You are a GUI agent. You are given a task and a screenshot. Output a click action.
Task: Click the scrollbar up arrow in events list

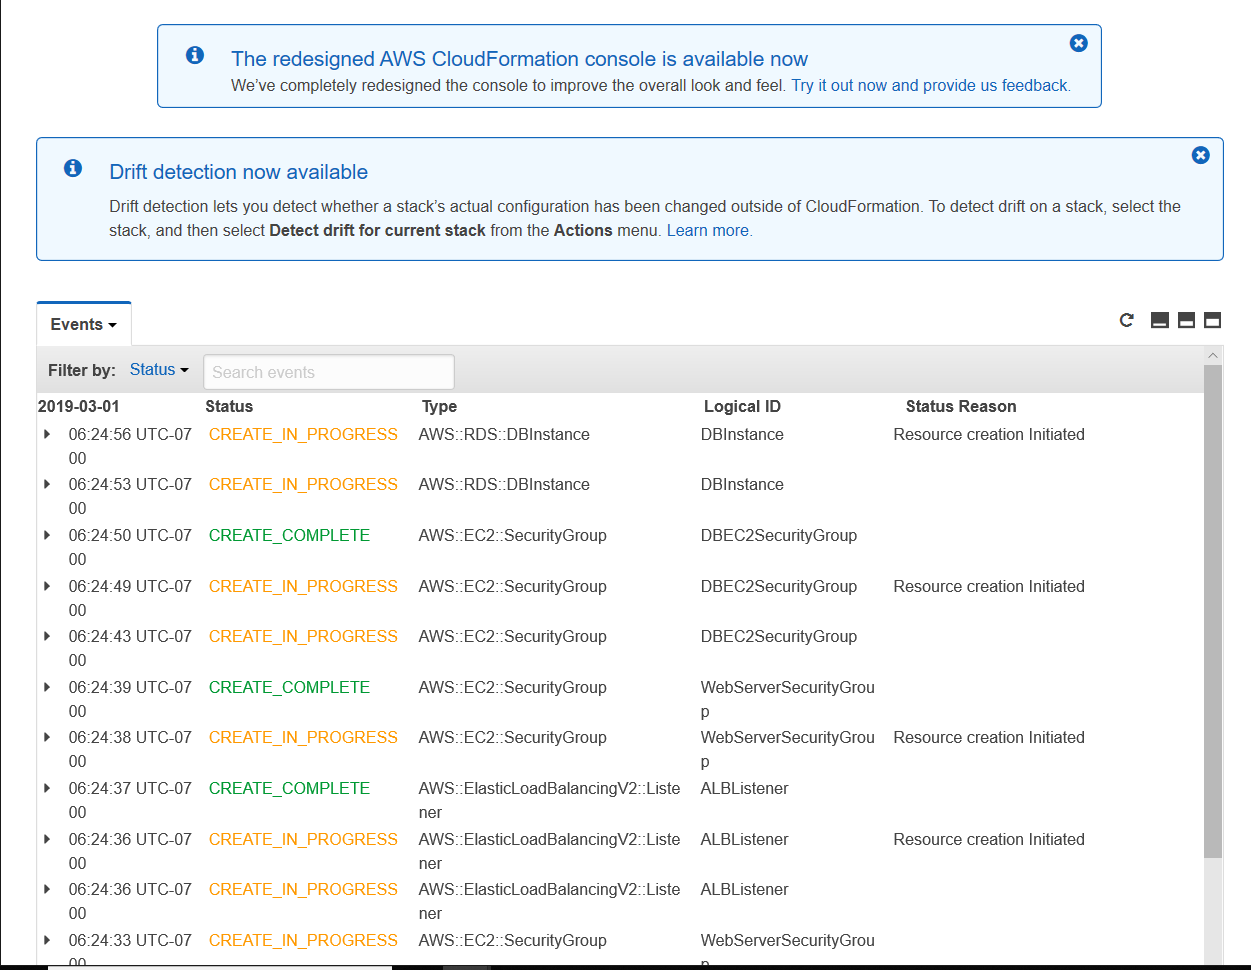tap(1213, 356)
